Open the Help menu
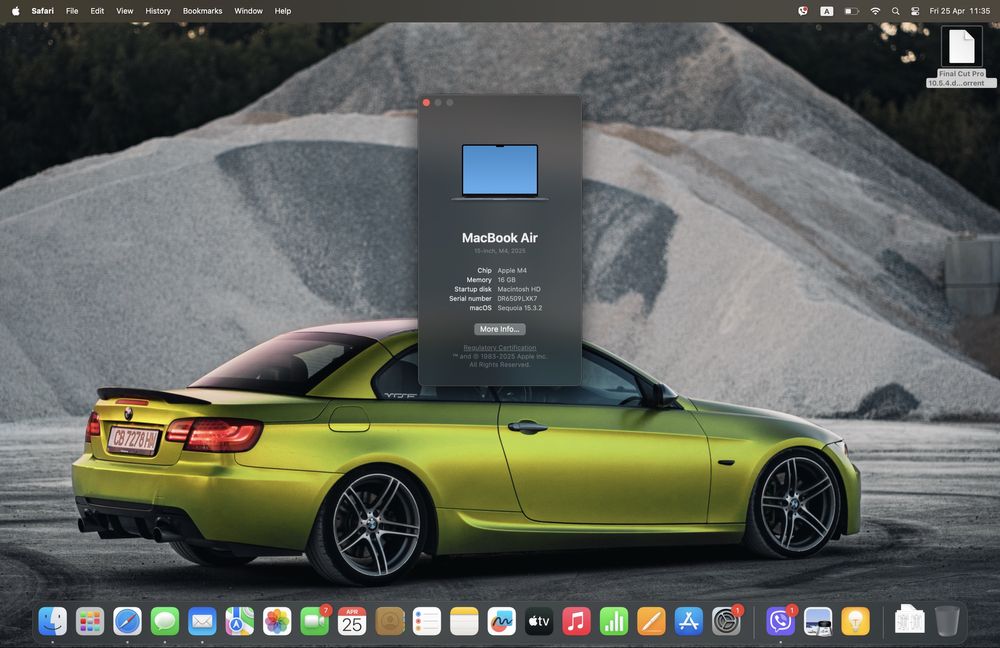1000x648 pixels. 283,11
